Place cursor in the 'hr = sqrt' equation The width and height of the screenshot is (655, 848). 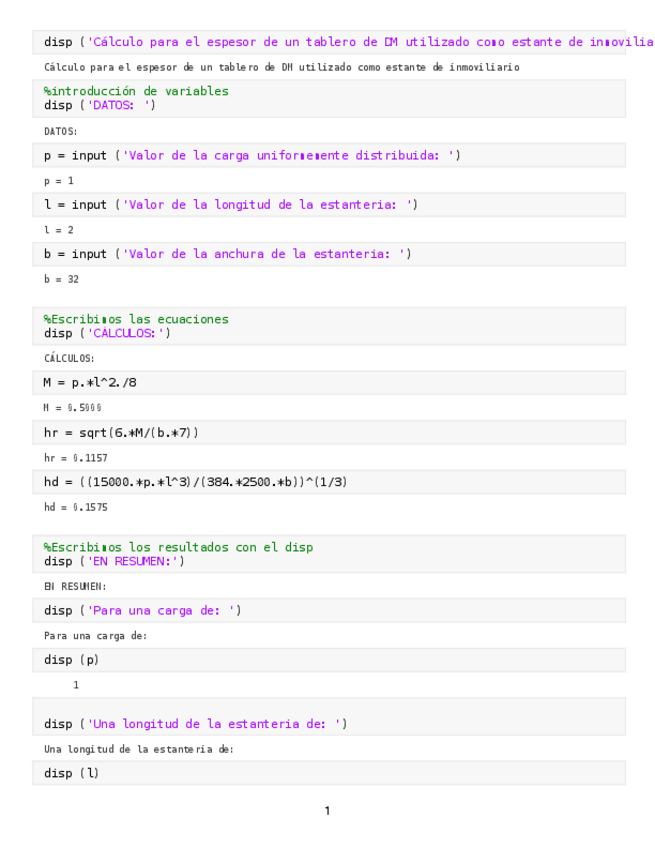[x=121, y=432]
